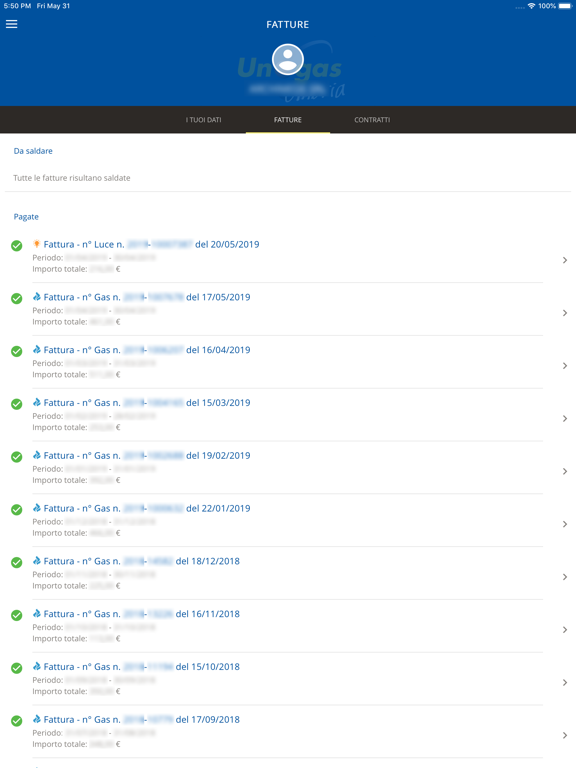
Task: Open Gas invoice dated 16/11/2018
Action: [x=288, y=626]
